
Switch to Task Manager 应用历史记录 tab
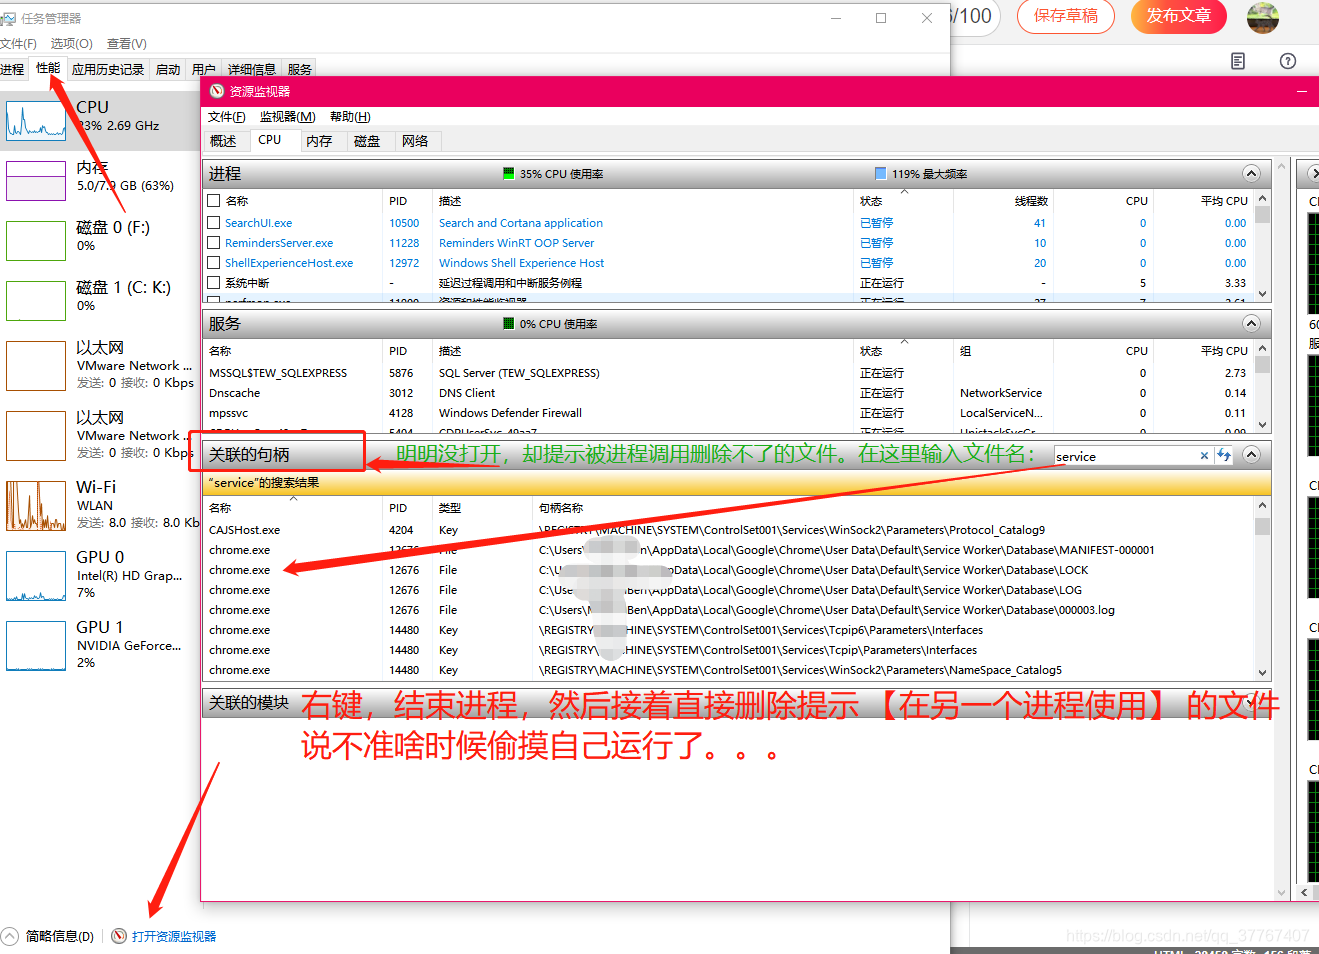[x=108, y=69]
